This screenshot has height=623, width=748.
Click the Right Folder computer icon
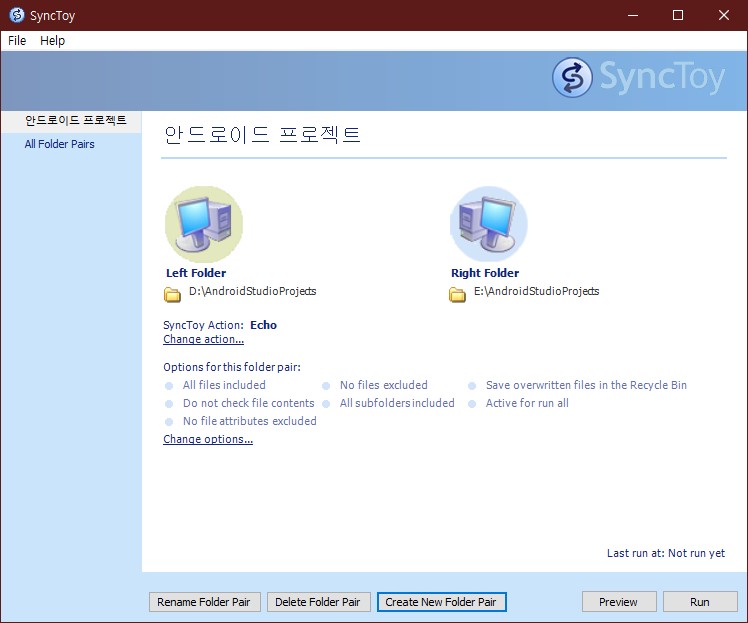click(488, 224)
